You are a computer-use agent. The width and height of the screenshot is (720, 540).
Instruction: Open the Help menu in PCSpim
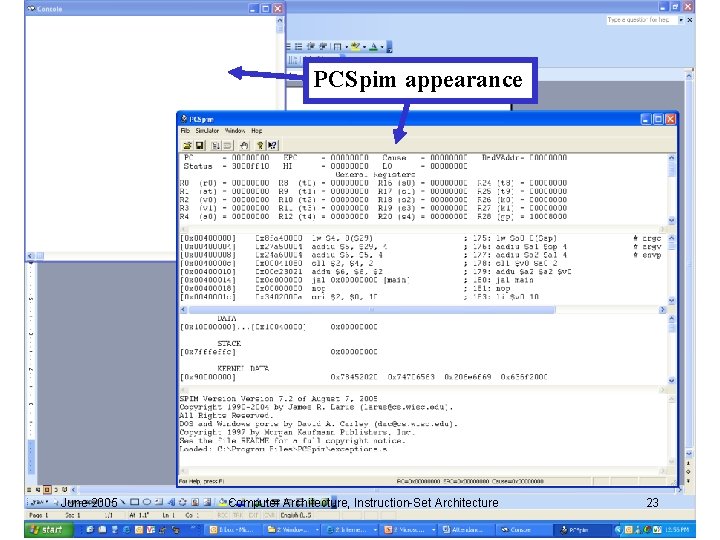click(x=257, y=131)
